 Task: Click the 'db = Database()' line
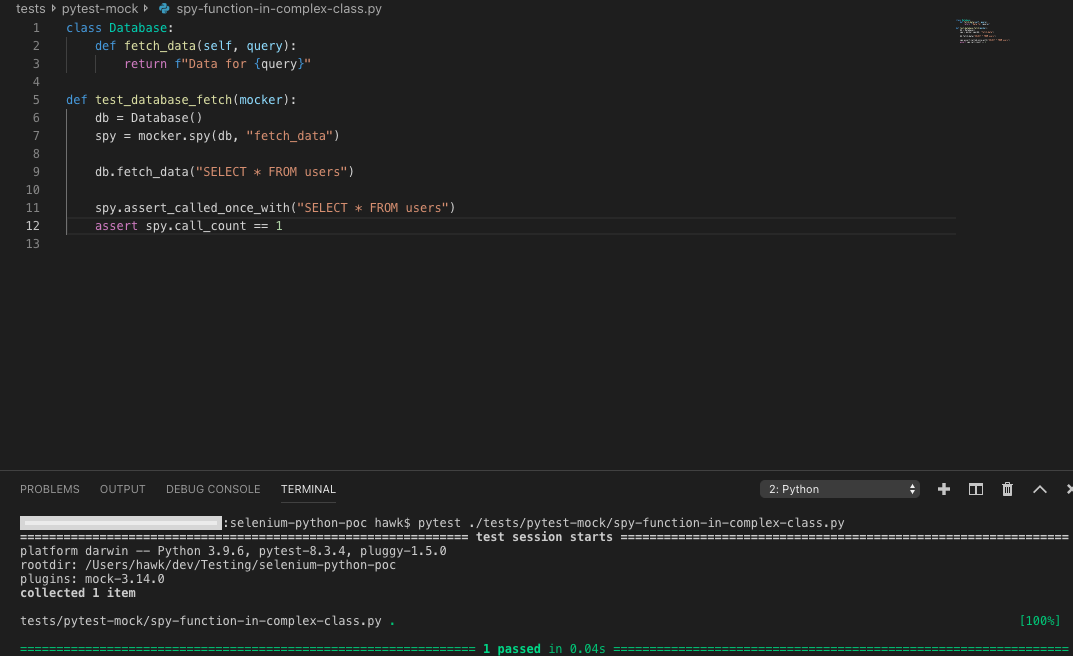pos(148,118)
